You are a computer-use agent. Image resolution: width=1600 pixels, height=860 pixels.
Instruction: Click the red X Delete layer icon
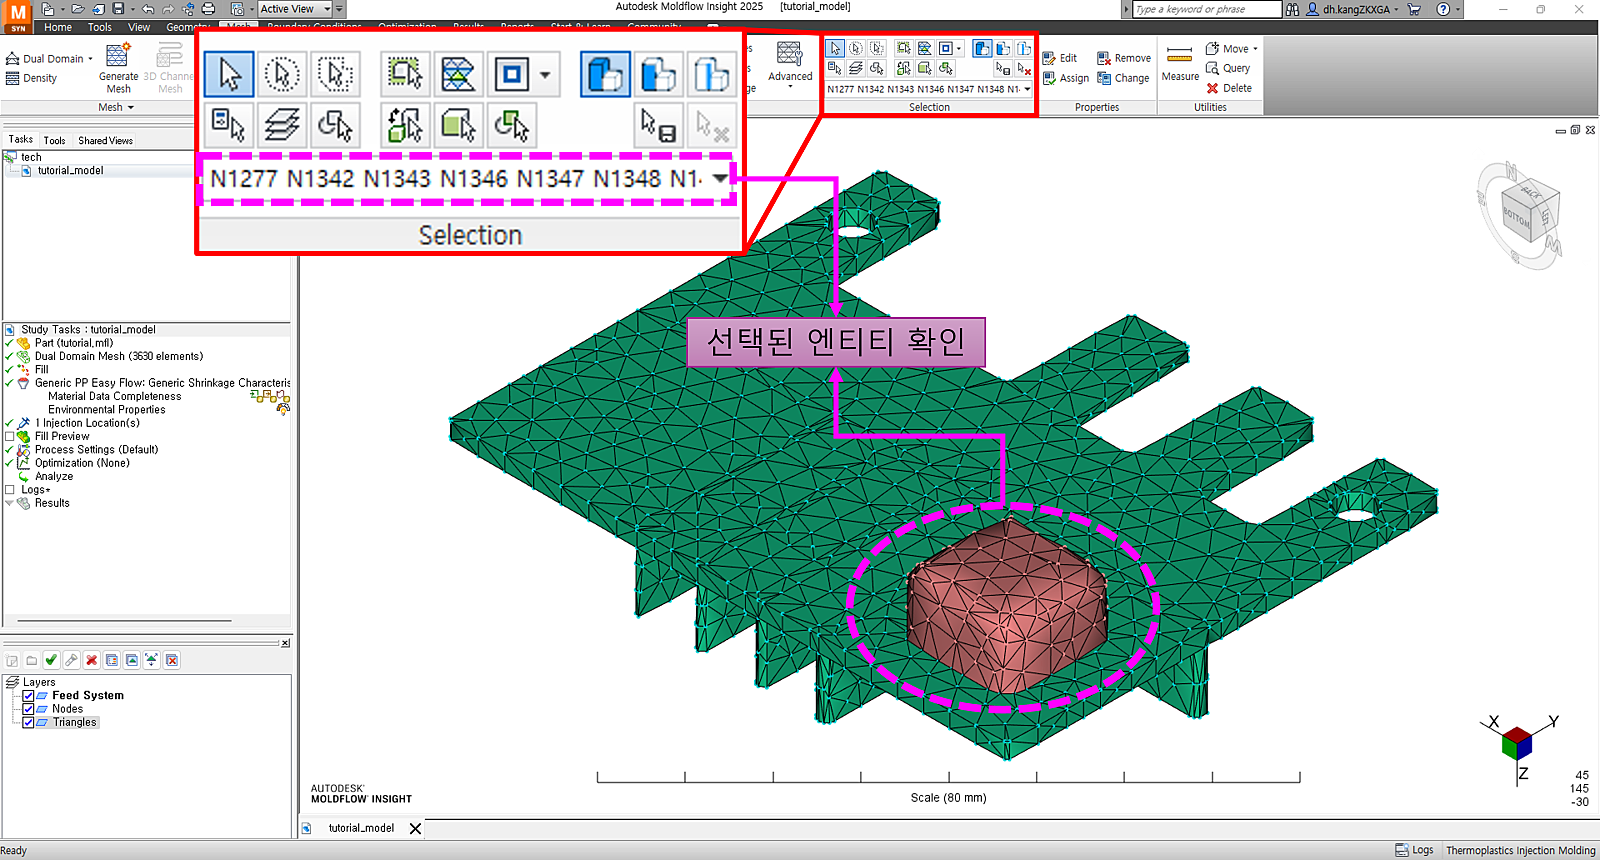click(91, 660)
